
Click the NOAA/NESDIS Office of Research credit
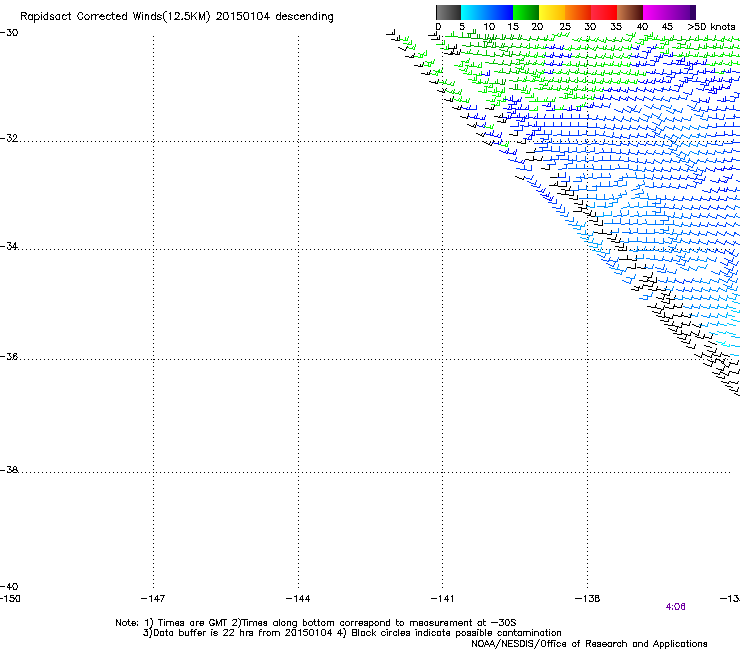589,644
